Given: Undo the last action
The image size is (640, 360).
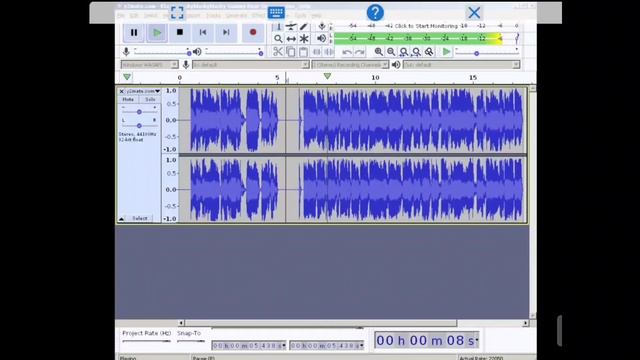Looking at the screenshot, I should pyautogui.click(x=347, y=52).
